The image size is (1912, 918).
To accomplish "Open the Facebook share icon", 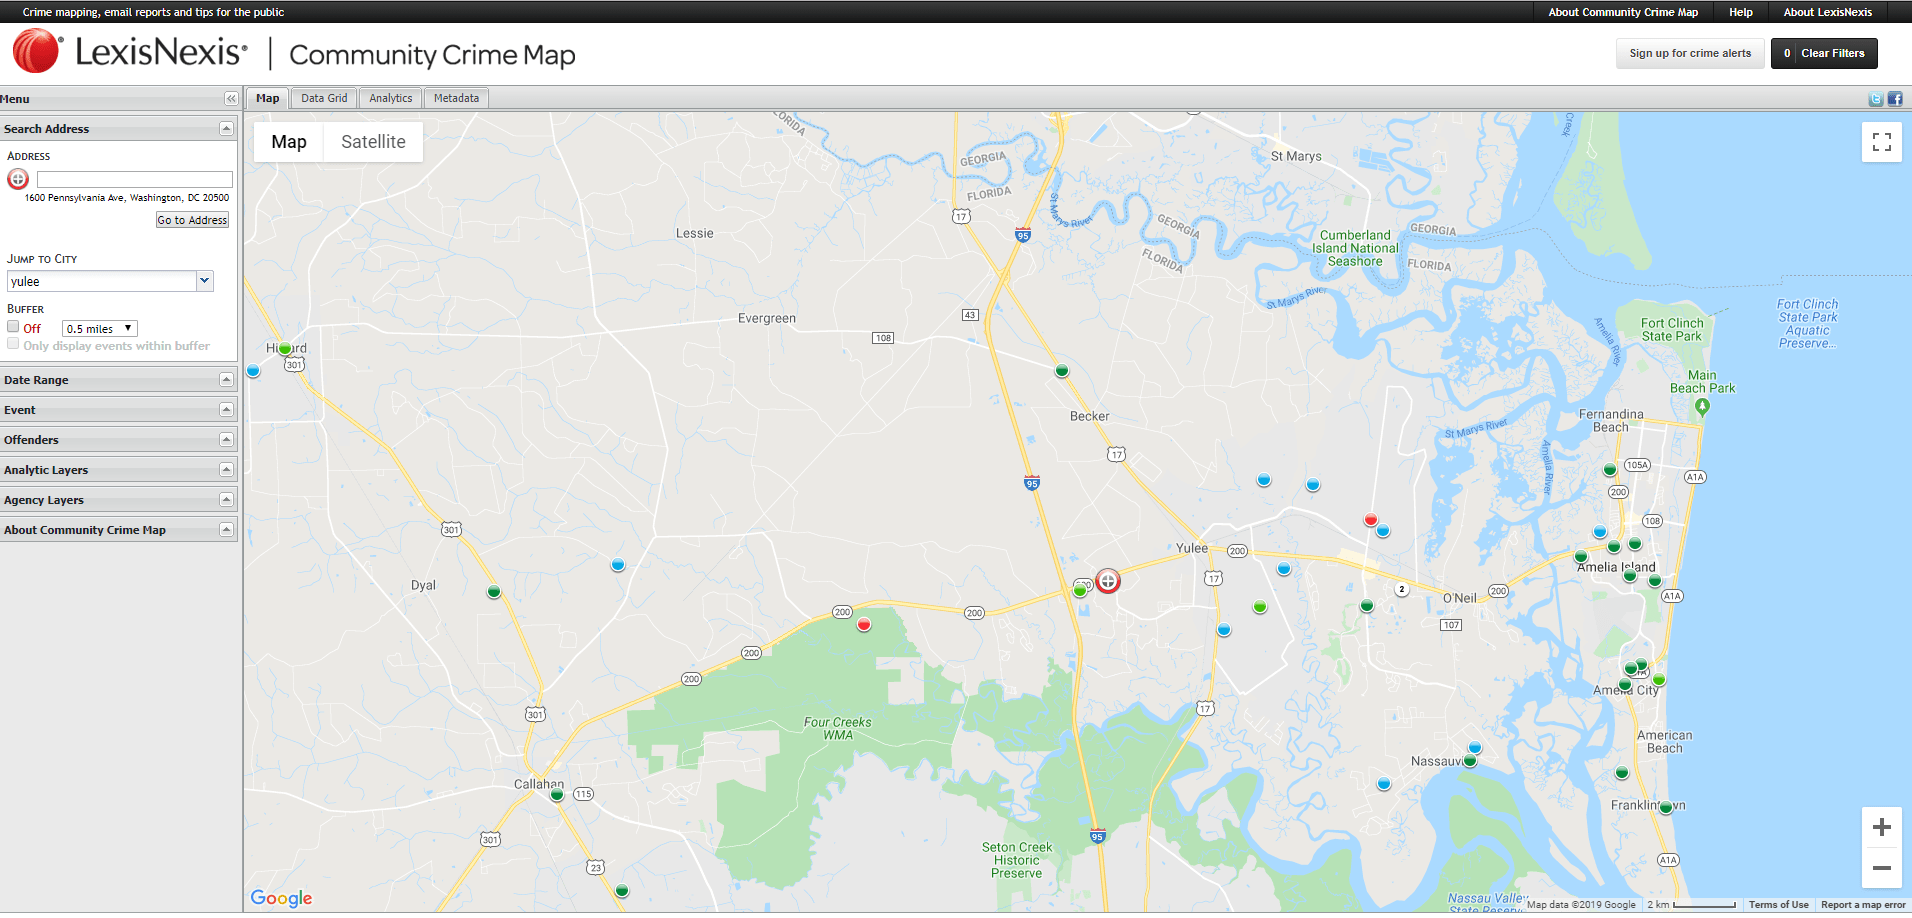I will click(x=1895, y=98).
